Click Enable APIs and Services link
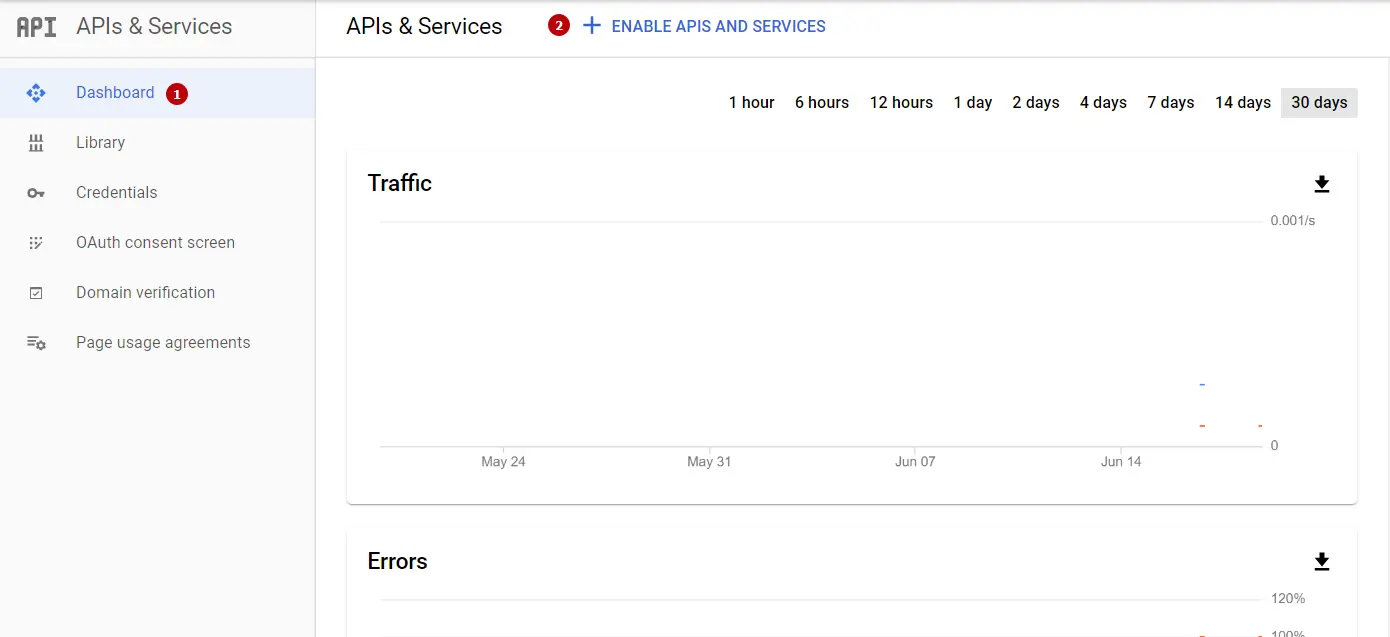Image resolution: width=1390 pixels, height=637 pixels. (x=718, y=27)
